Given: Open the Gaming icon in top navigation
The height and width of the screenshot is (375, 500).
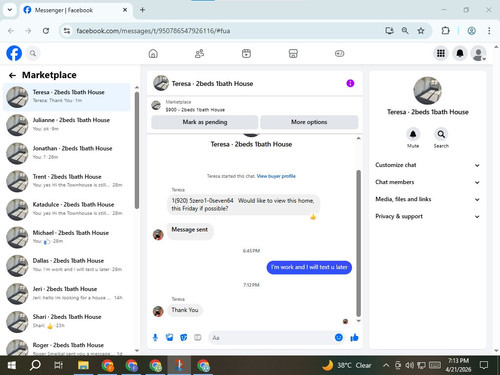Looking at the screenshot, I should (x=339, y=53).
